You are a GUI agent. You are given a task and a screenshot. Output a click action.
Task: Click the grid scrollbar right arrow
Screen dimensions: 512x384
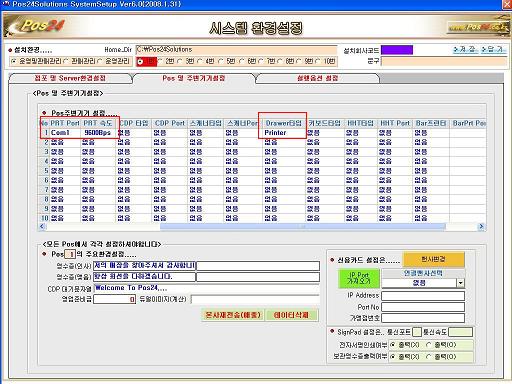coord(481,227)
